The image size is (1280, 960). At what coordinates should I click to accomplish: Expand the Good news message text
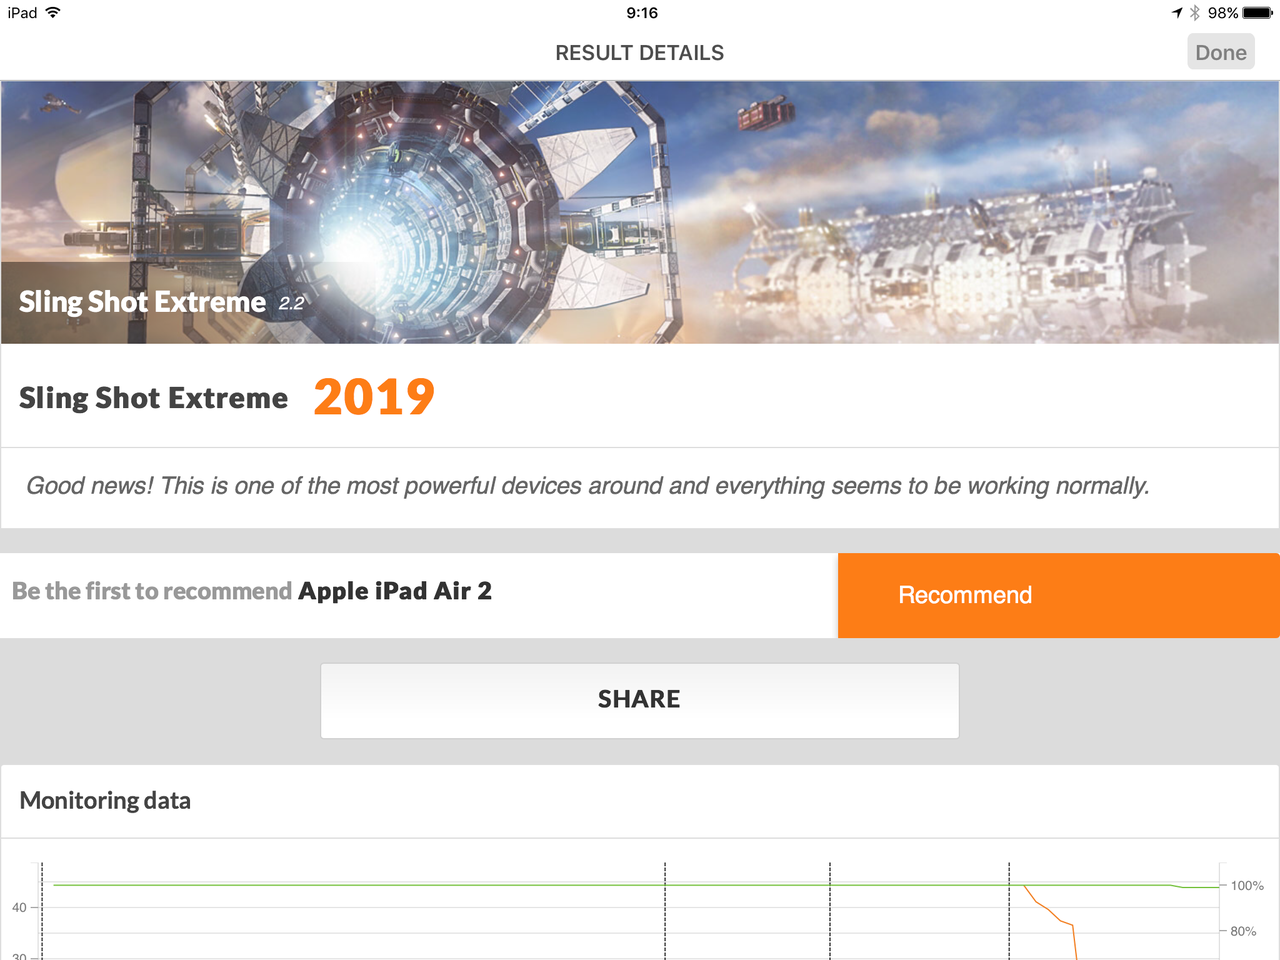click(x=586, y=486)
